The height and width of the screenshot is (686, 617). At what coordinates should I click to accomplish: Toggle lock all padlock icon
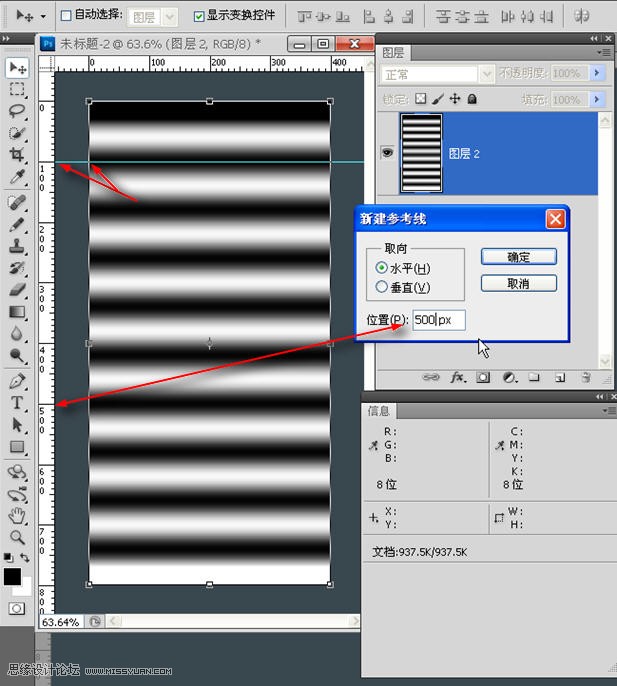(x=472, y=99)
